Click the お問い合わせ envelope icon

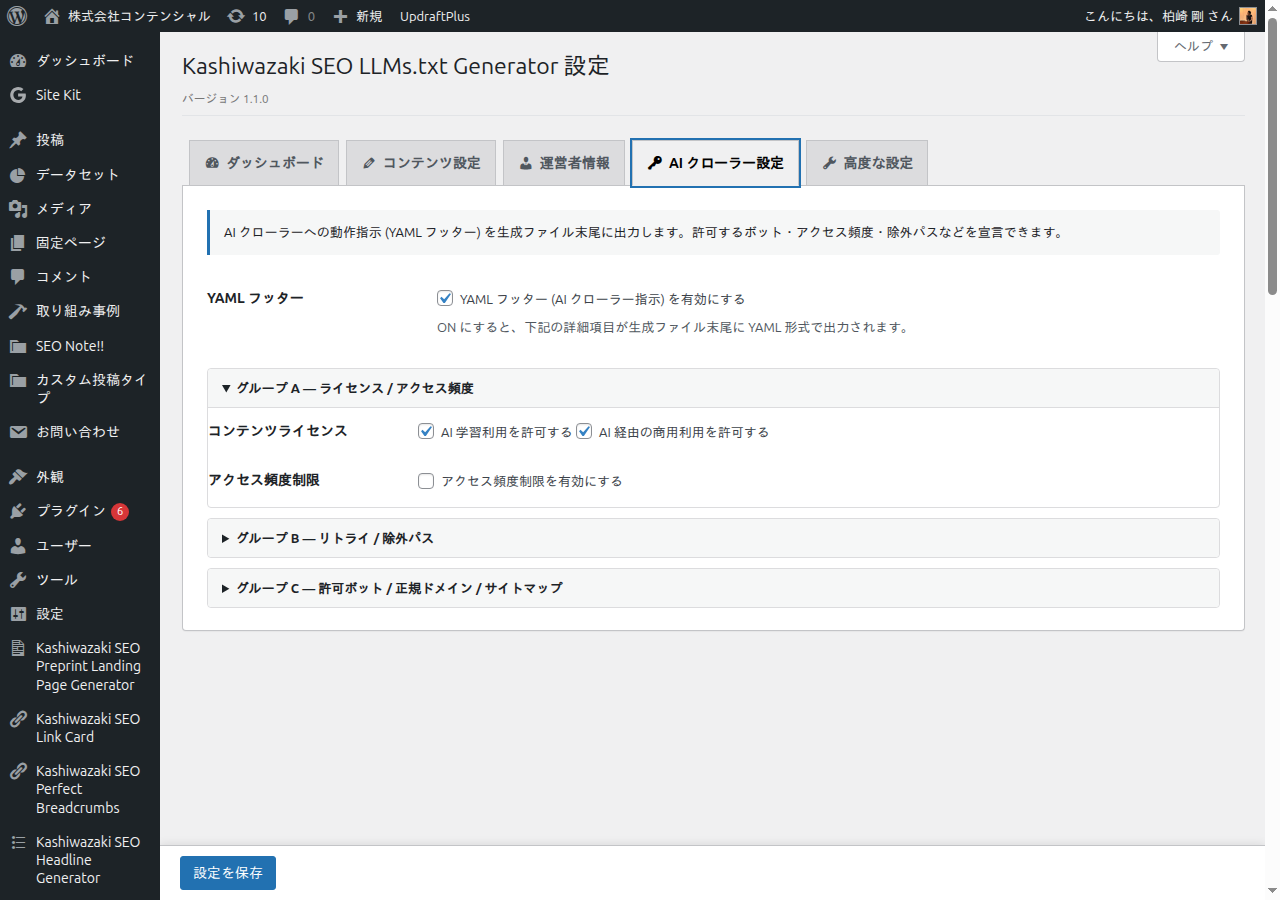18,432
